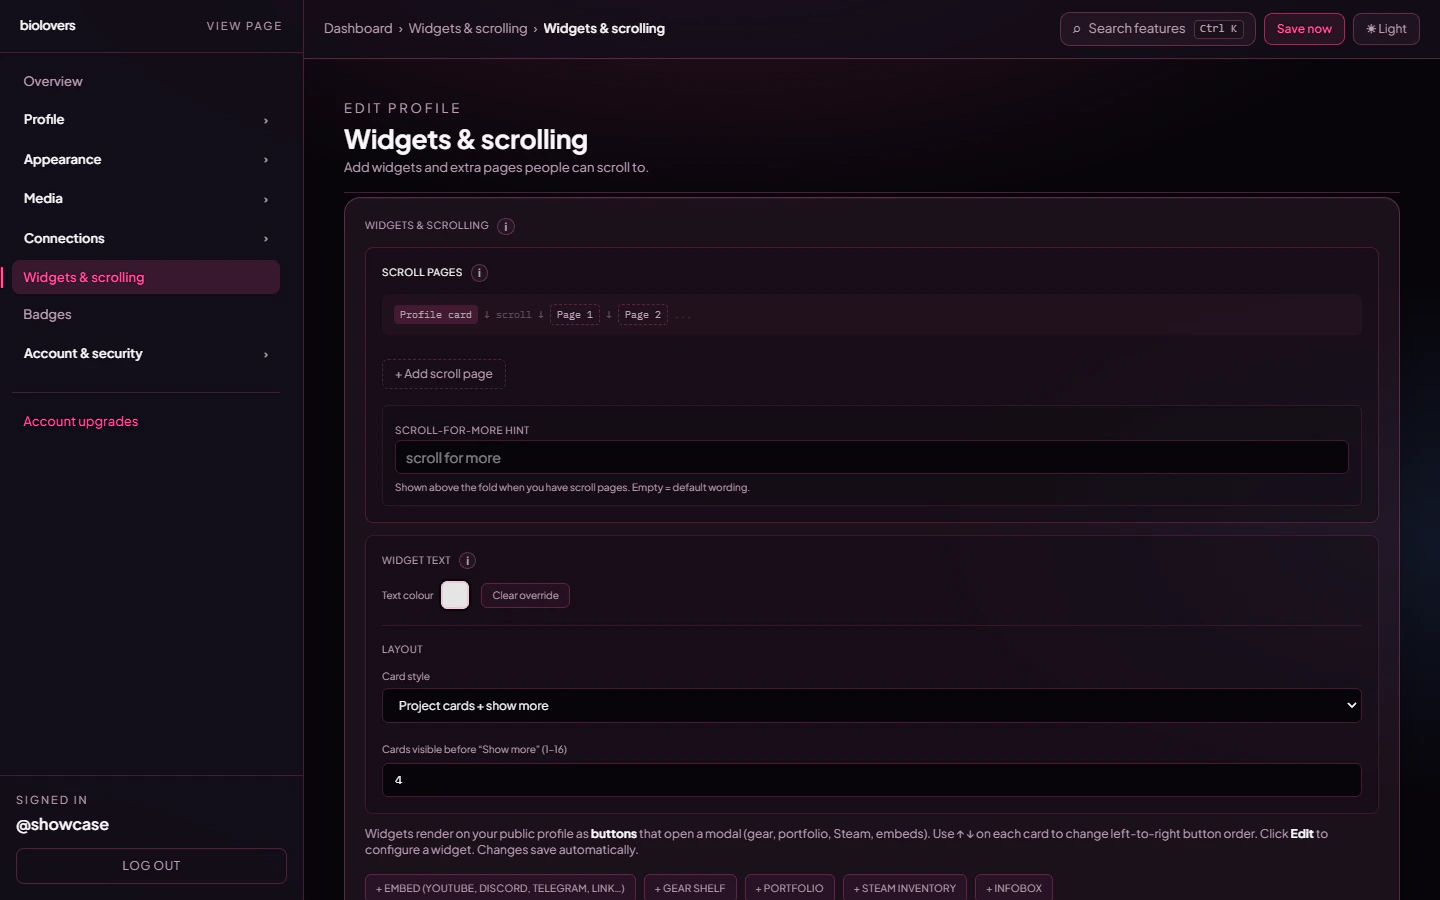Click the Scroll Pages info icon
This screenshot has height=900, width=1440.
coord(479,272)
